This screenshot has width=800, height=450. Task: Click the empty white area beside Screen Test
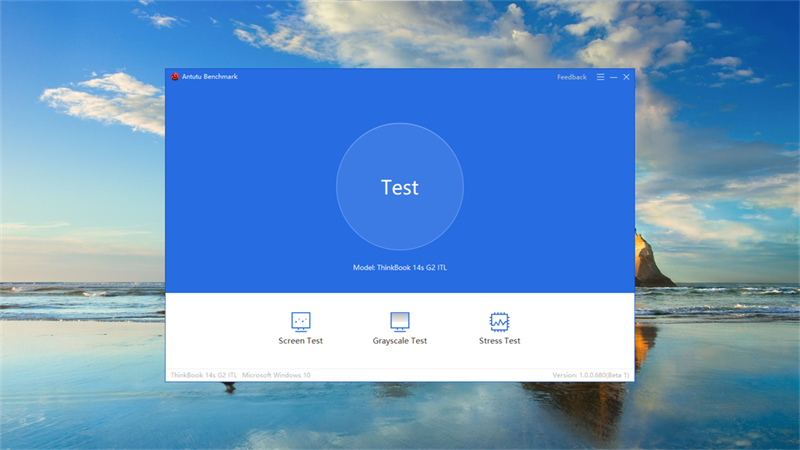[220, 330]
